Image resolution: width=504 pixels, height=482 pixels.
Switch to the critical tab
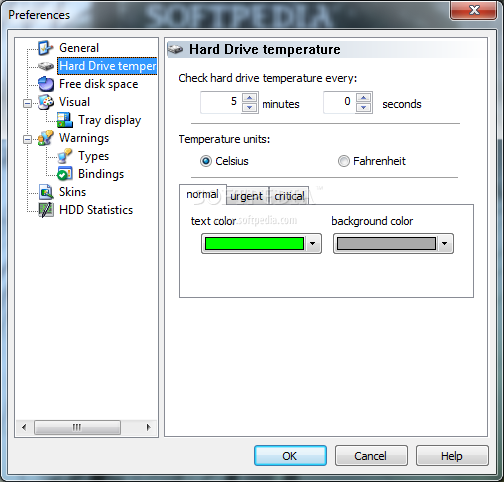tap(289, 196)
